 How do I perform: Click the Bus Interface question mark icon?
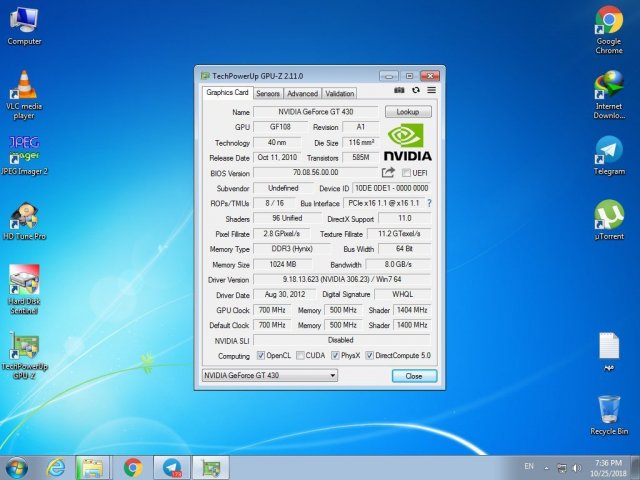click(x=430, y=203)
